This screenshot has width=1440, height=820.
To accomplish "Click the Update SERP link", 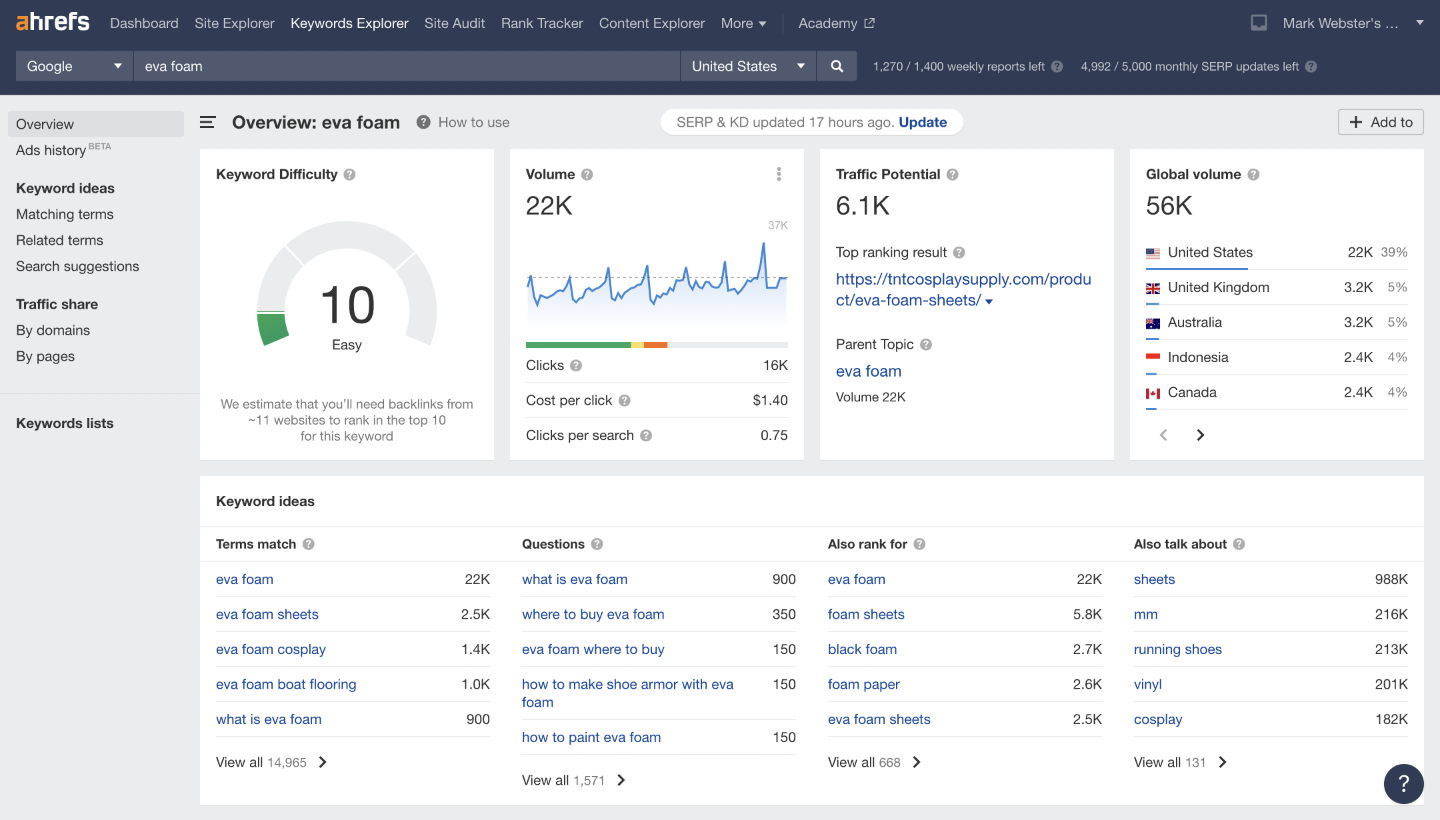I will point(923,122).
